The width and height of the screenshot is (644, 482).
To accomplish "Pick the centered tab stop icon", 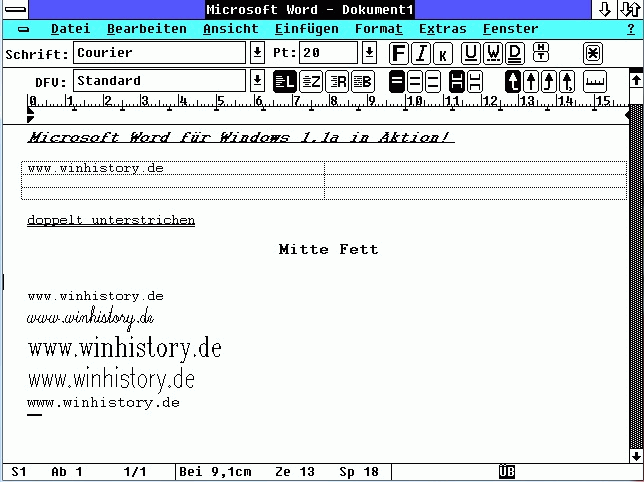I will [x=531, y=81].
